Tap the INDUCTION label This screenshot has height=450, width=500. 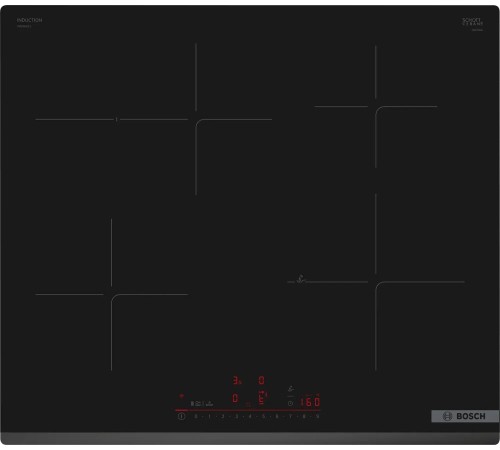click(x=29, y=20)
